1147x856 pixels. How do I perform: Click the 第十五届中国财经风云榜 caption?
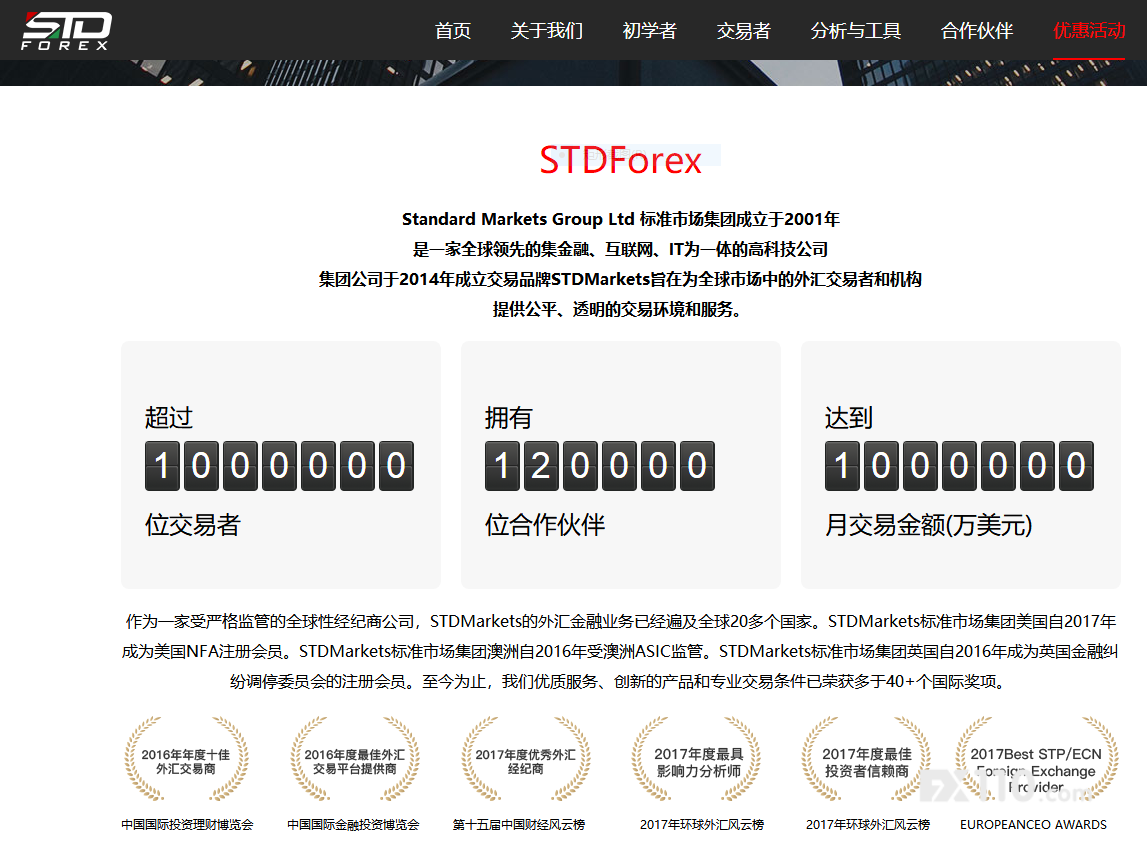click(519, 825)
